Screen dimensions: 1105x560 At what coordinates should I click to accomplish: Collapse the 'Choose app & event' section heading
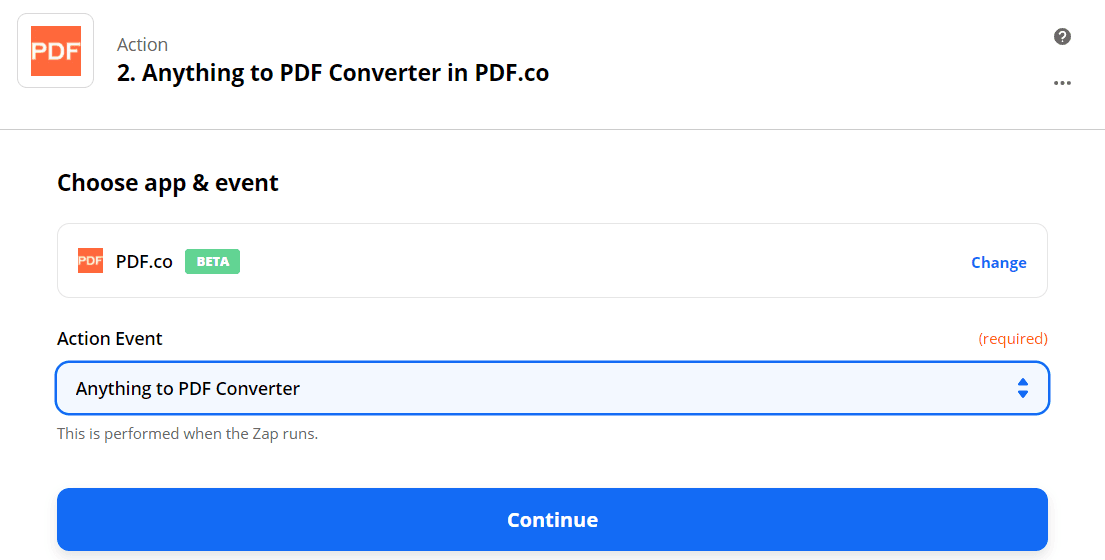pos(168,183)
